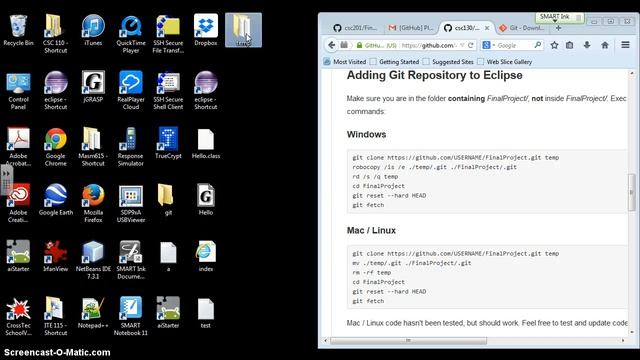Open the Adobe Creative Cloud icon
640x360 pixels.
point(18,203)
